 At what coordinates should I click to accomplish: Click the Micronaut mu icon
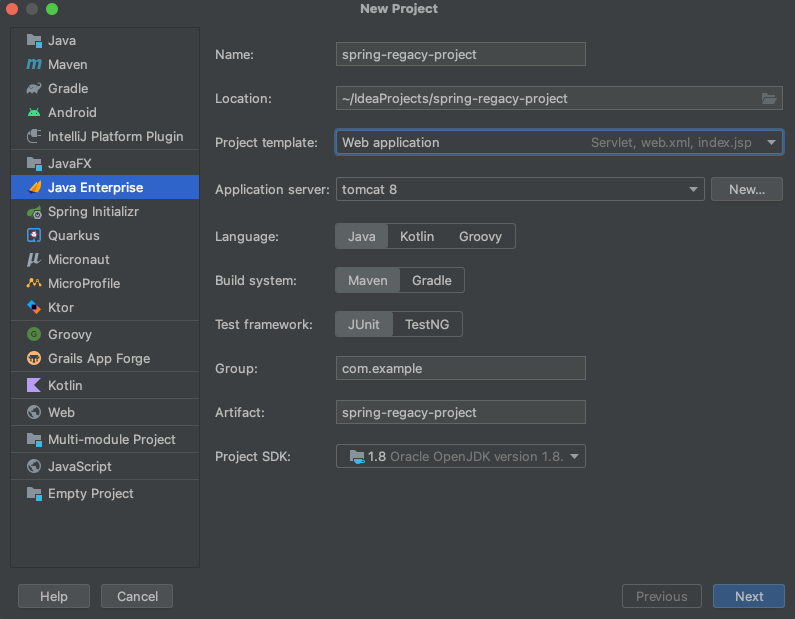(x=34, y=260)
